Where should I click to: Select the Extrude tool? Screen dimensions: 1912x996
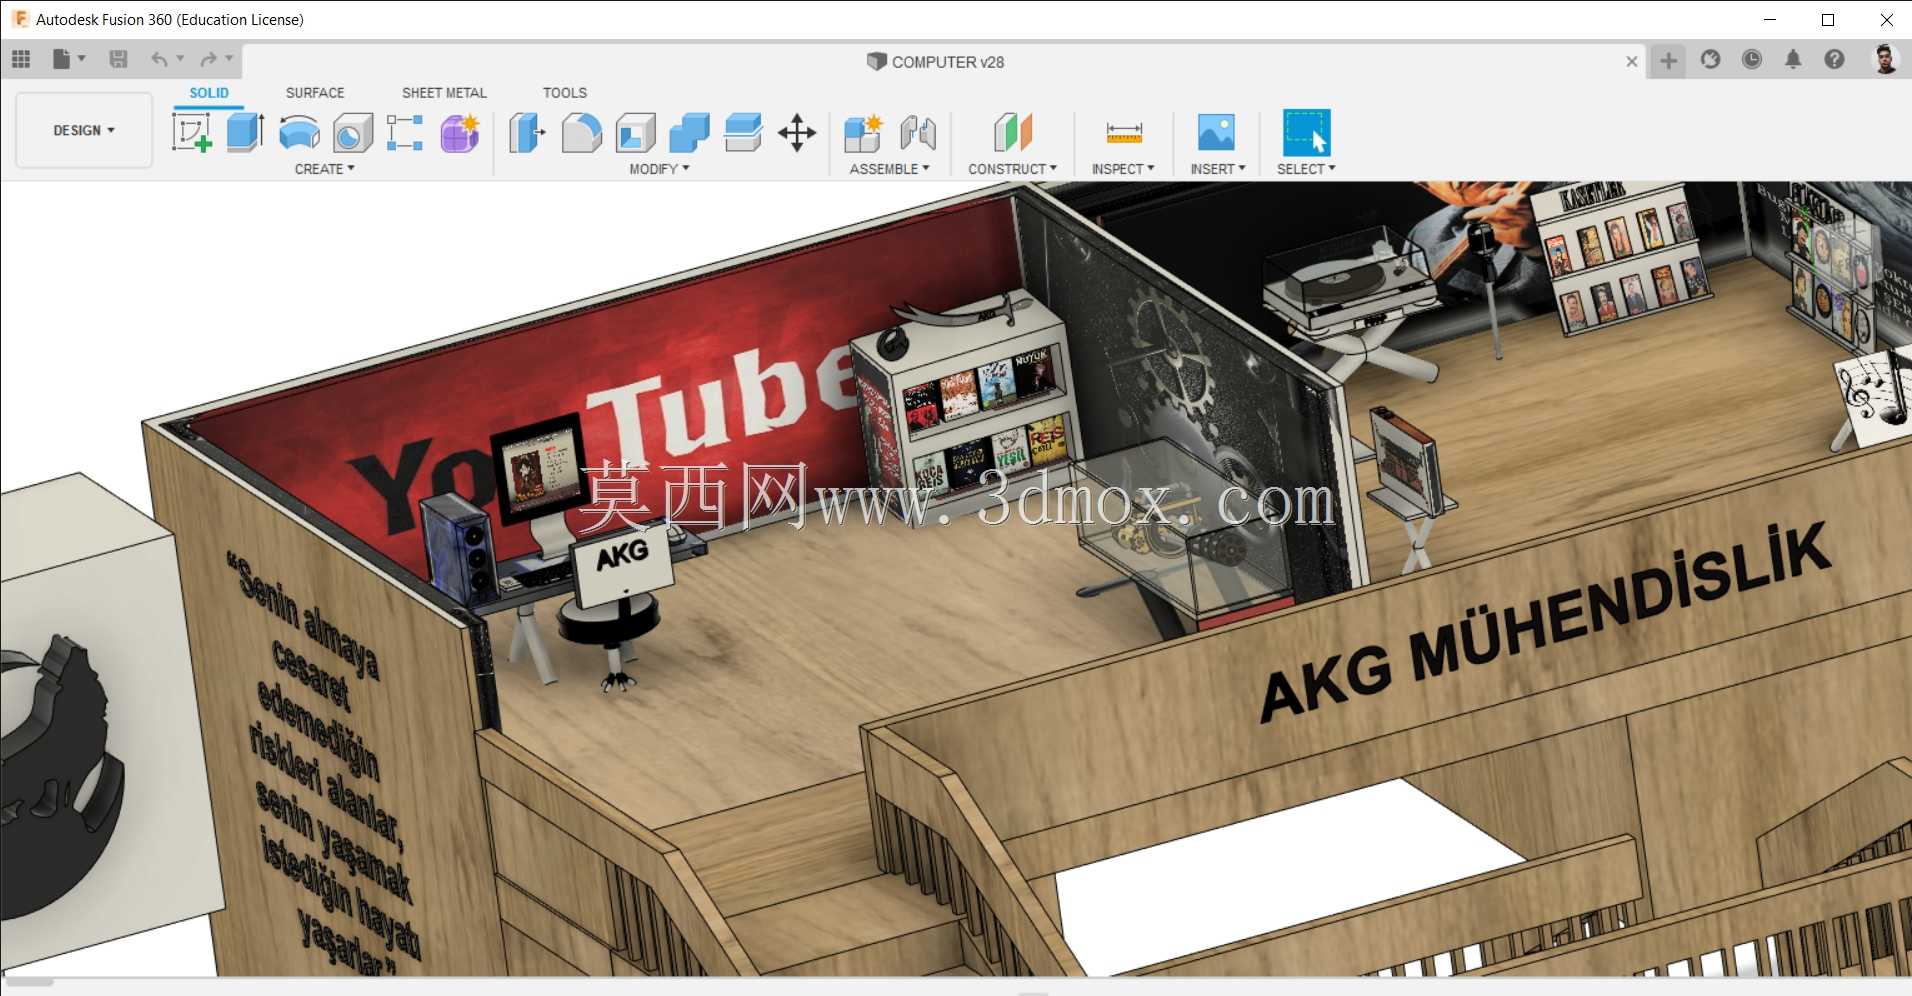point(245,132)
